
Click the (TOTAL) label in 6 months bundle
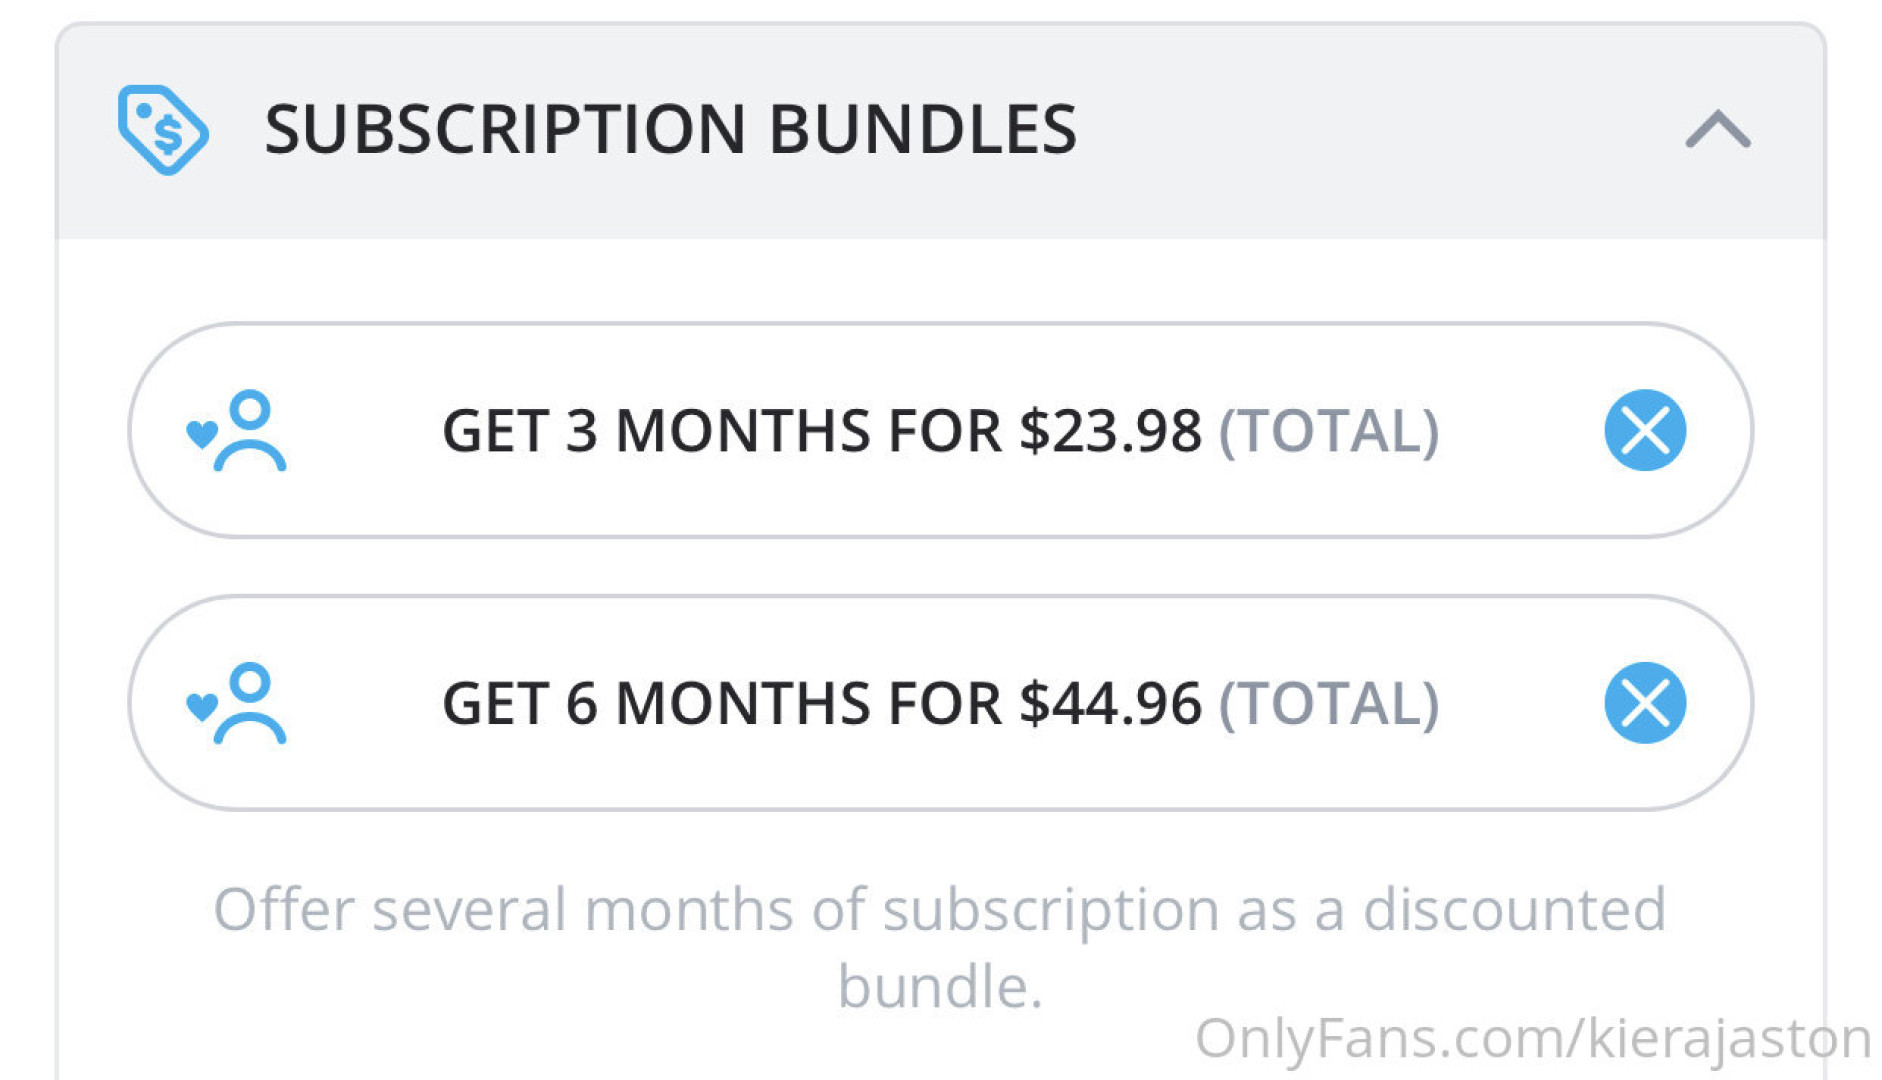click(1328, 704)
